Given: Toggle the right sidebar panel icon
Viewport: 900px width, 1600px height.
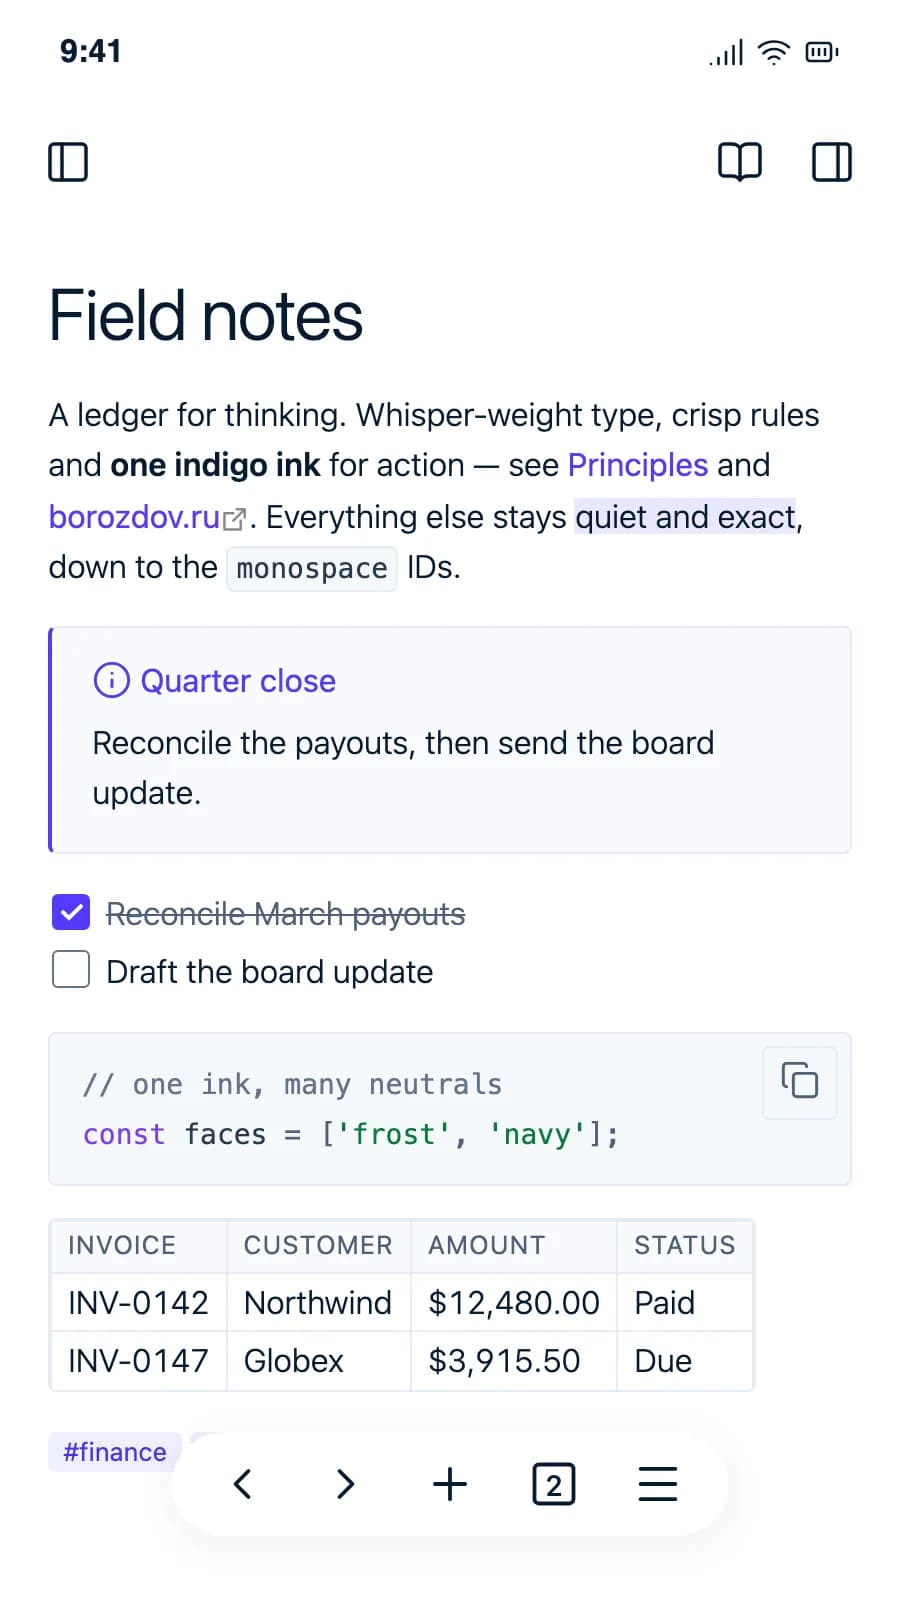Looking at the screenshot, I should coord(831,161).
